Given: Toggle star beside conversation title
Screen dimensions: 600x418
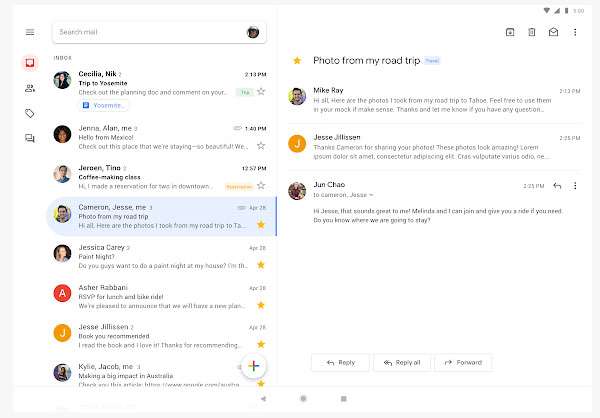Looking at the screenshot, I should pyautogui.click(x=297, y=60).
